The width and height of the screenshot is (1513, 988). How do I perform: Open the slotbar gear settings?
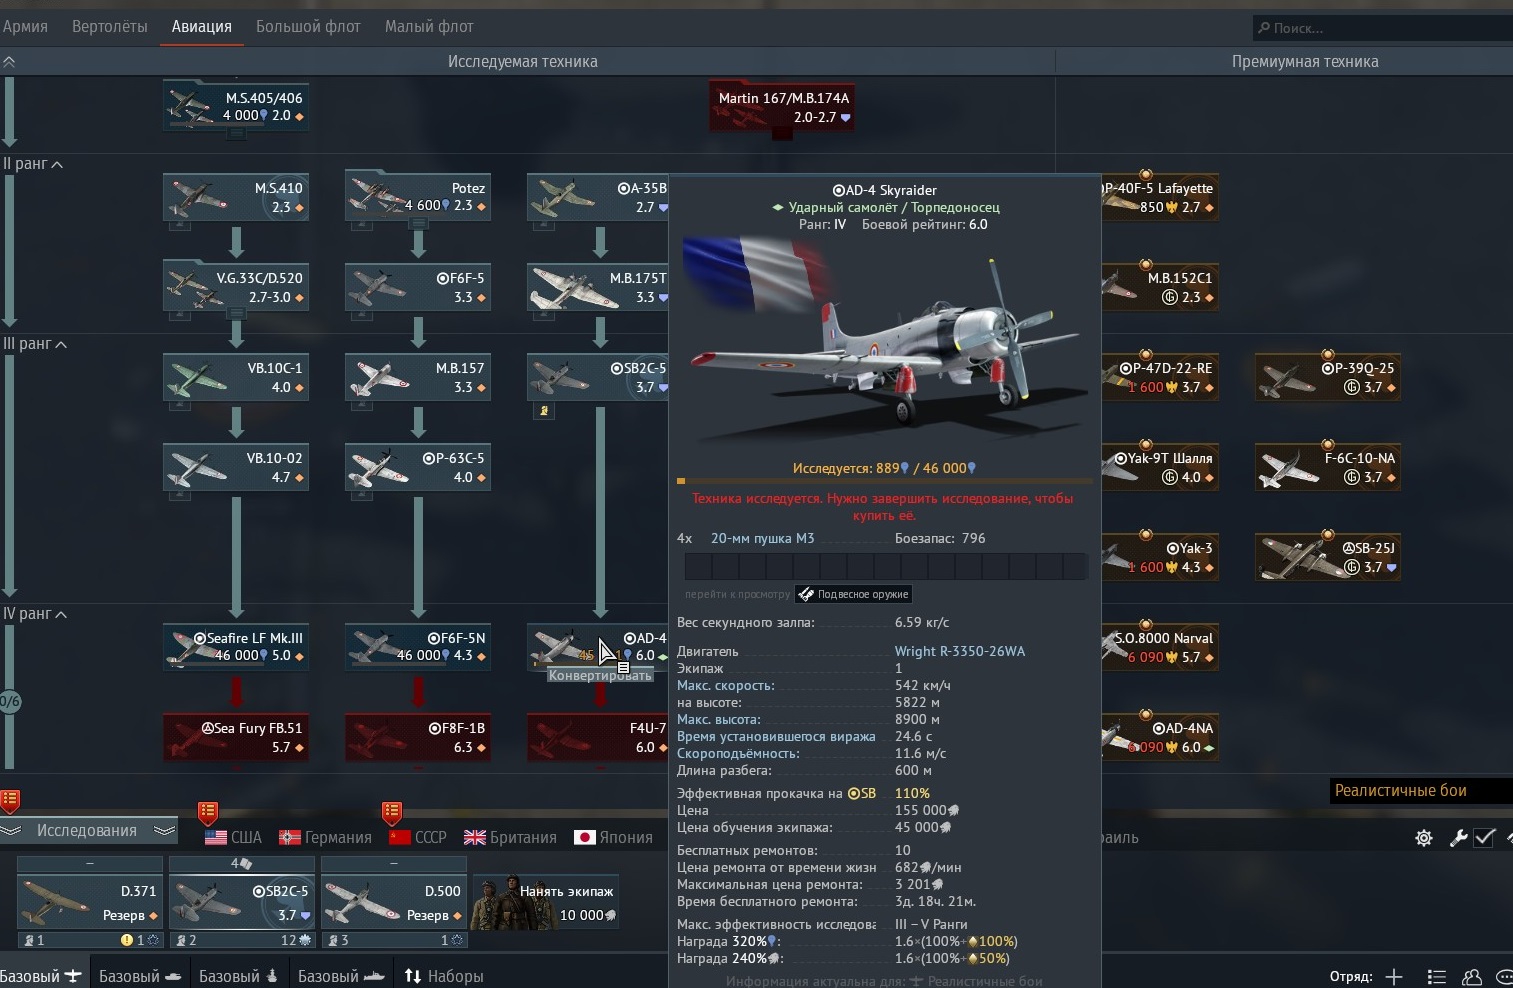(x=1424, y=838)
